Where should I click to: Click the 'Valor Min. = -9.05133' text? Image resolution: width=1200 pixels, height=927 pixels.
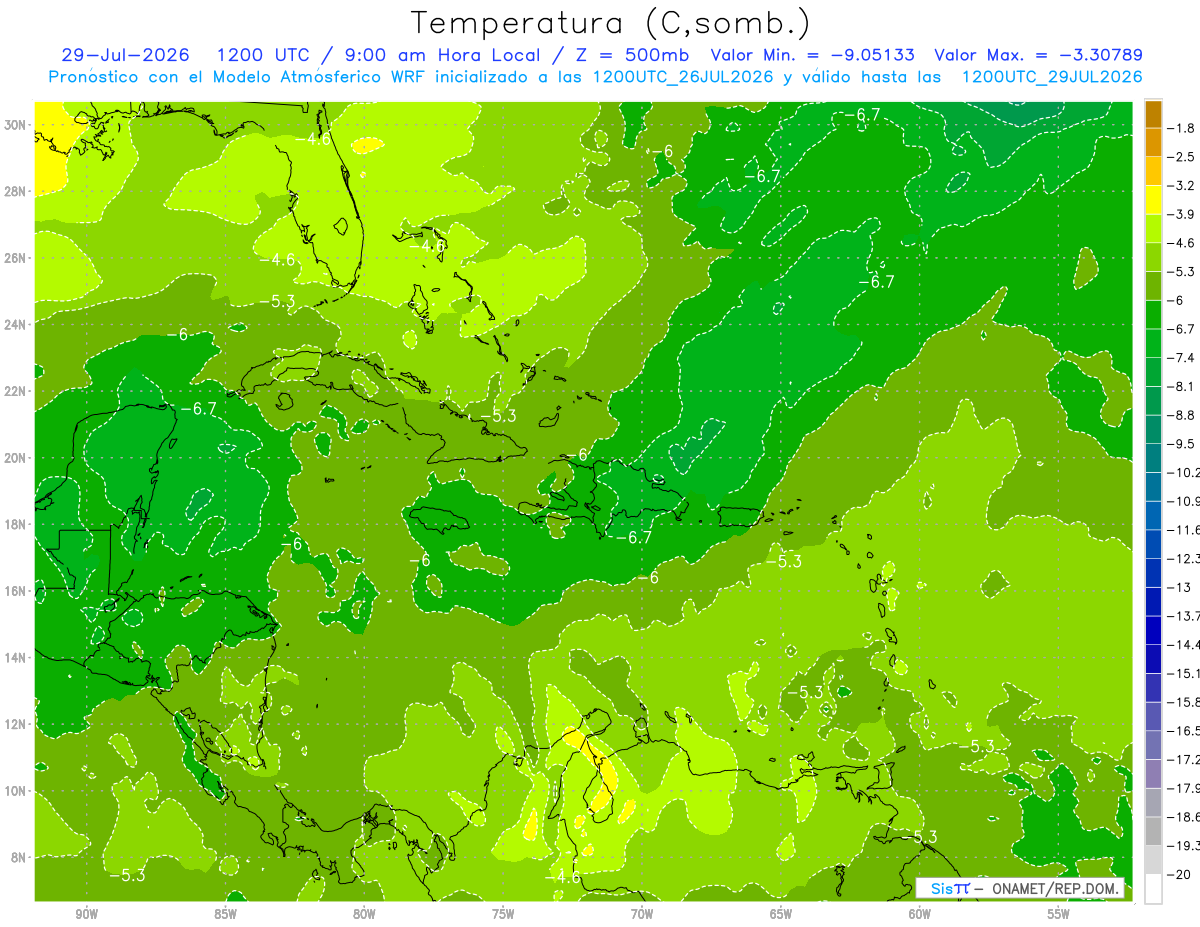click(814, 55)
